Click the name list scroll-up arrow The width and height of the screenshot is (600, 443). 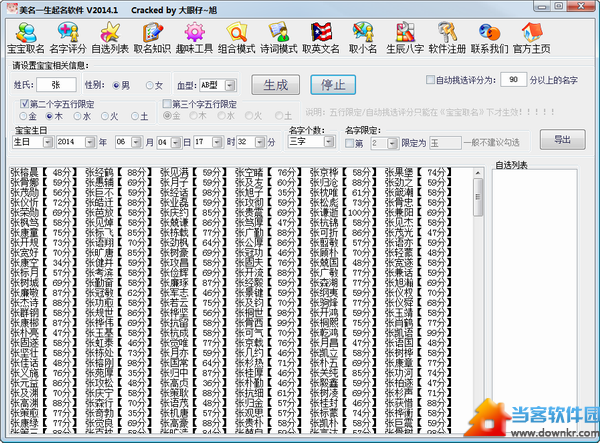click(x=478, y=173)
